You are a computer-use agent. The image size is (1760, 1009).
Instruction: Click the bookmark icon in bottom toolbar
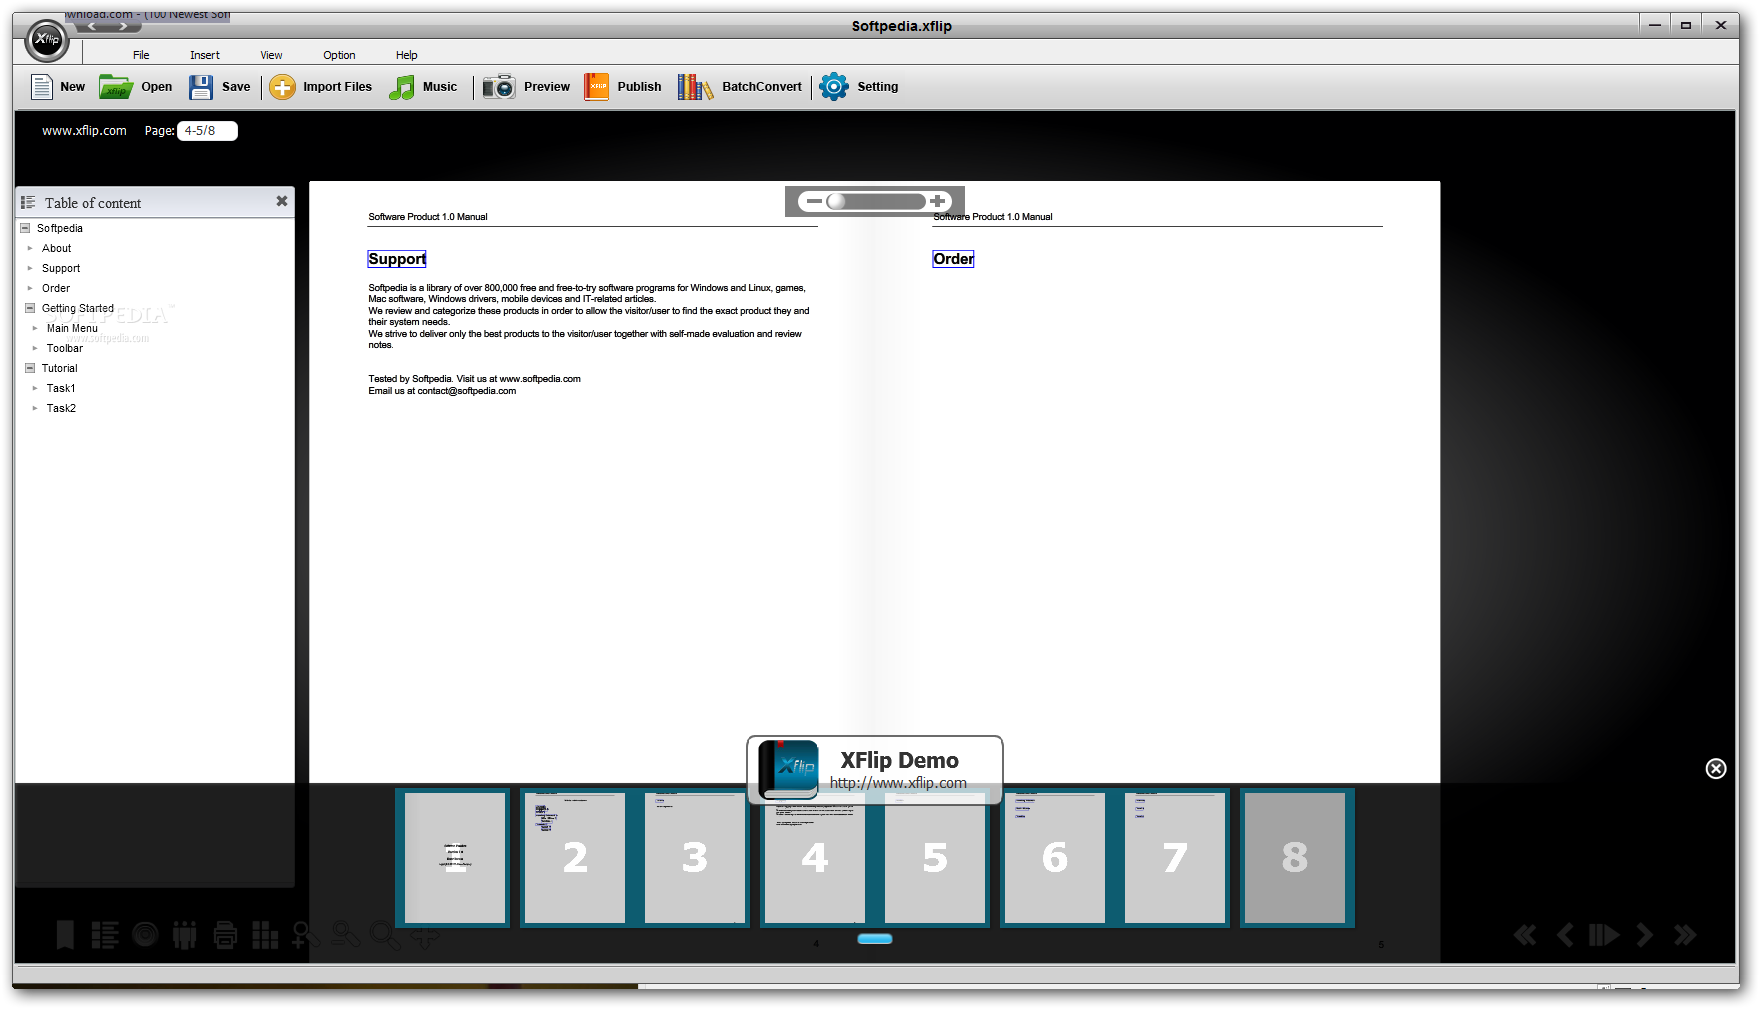65,935
